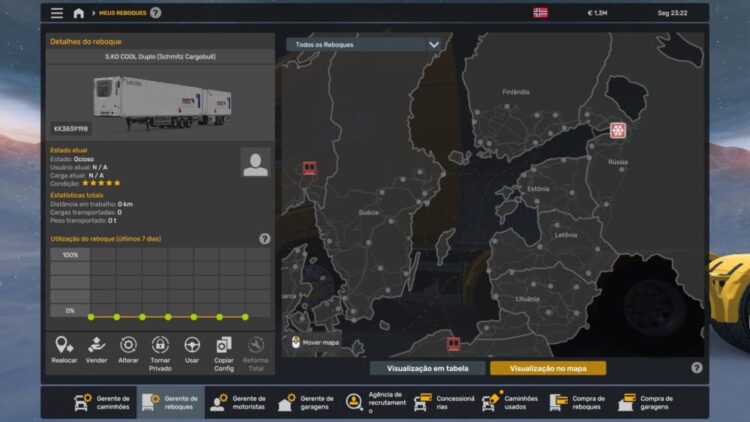The image size is (750, 422).
Task: Select the red trailer marker at the map's bottom edge
Action: 453,343
